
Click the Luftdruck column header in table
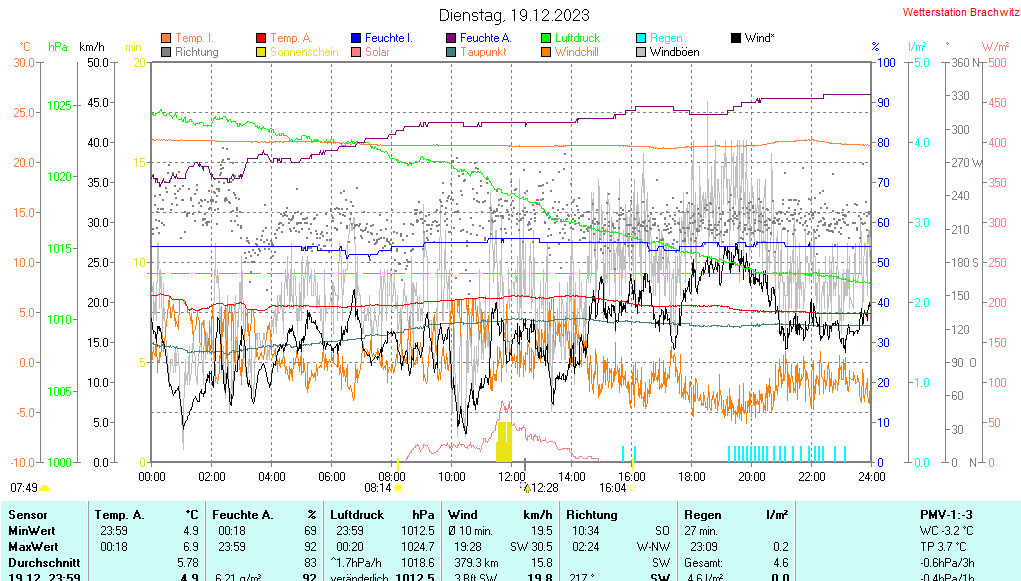point(358,514)
